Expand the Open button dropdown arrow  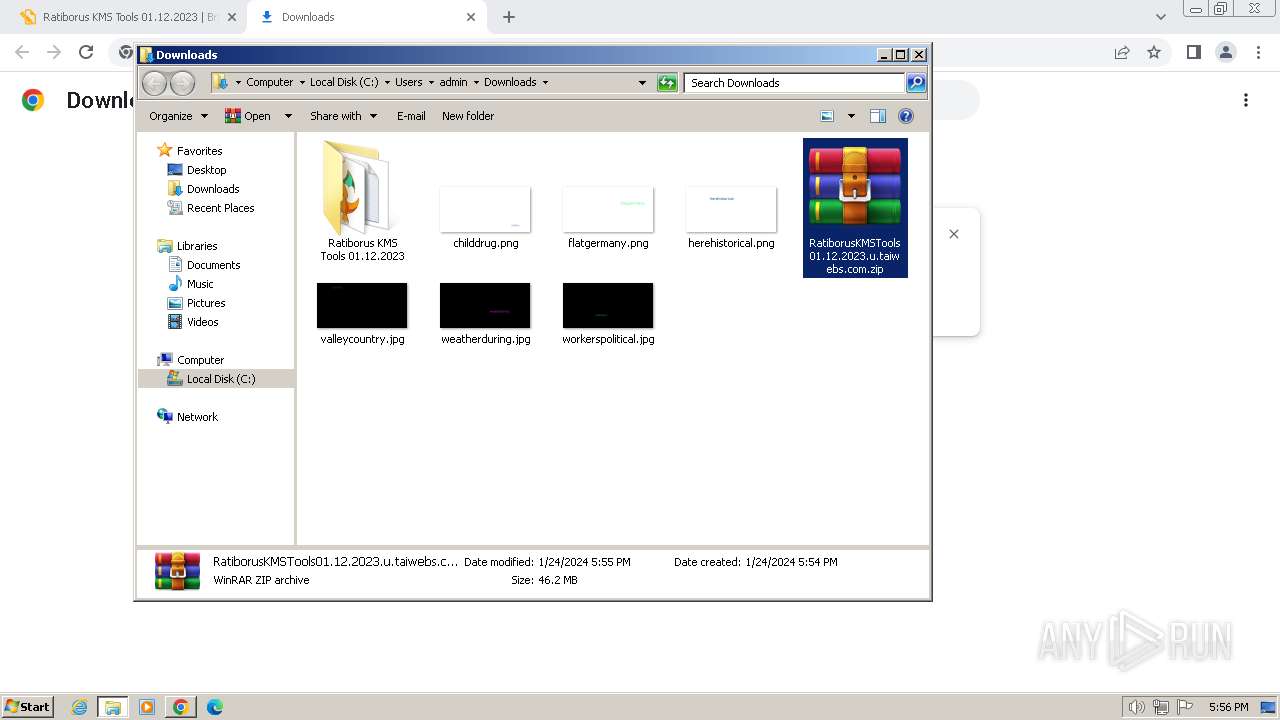288,116
